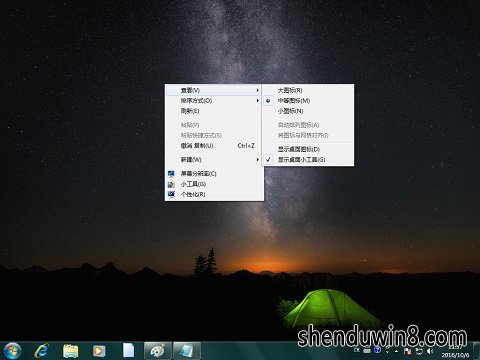Expand the 查看(V) submenu arrow
Image resolution: width=480 pixels, height=360 pixels.
257,90
